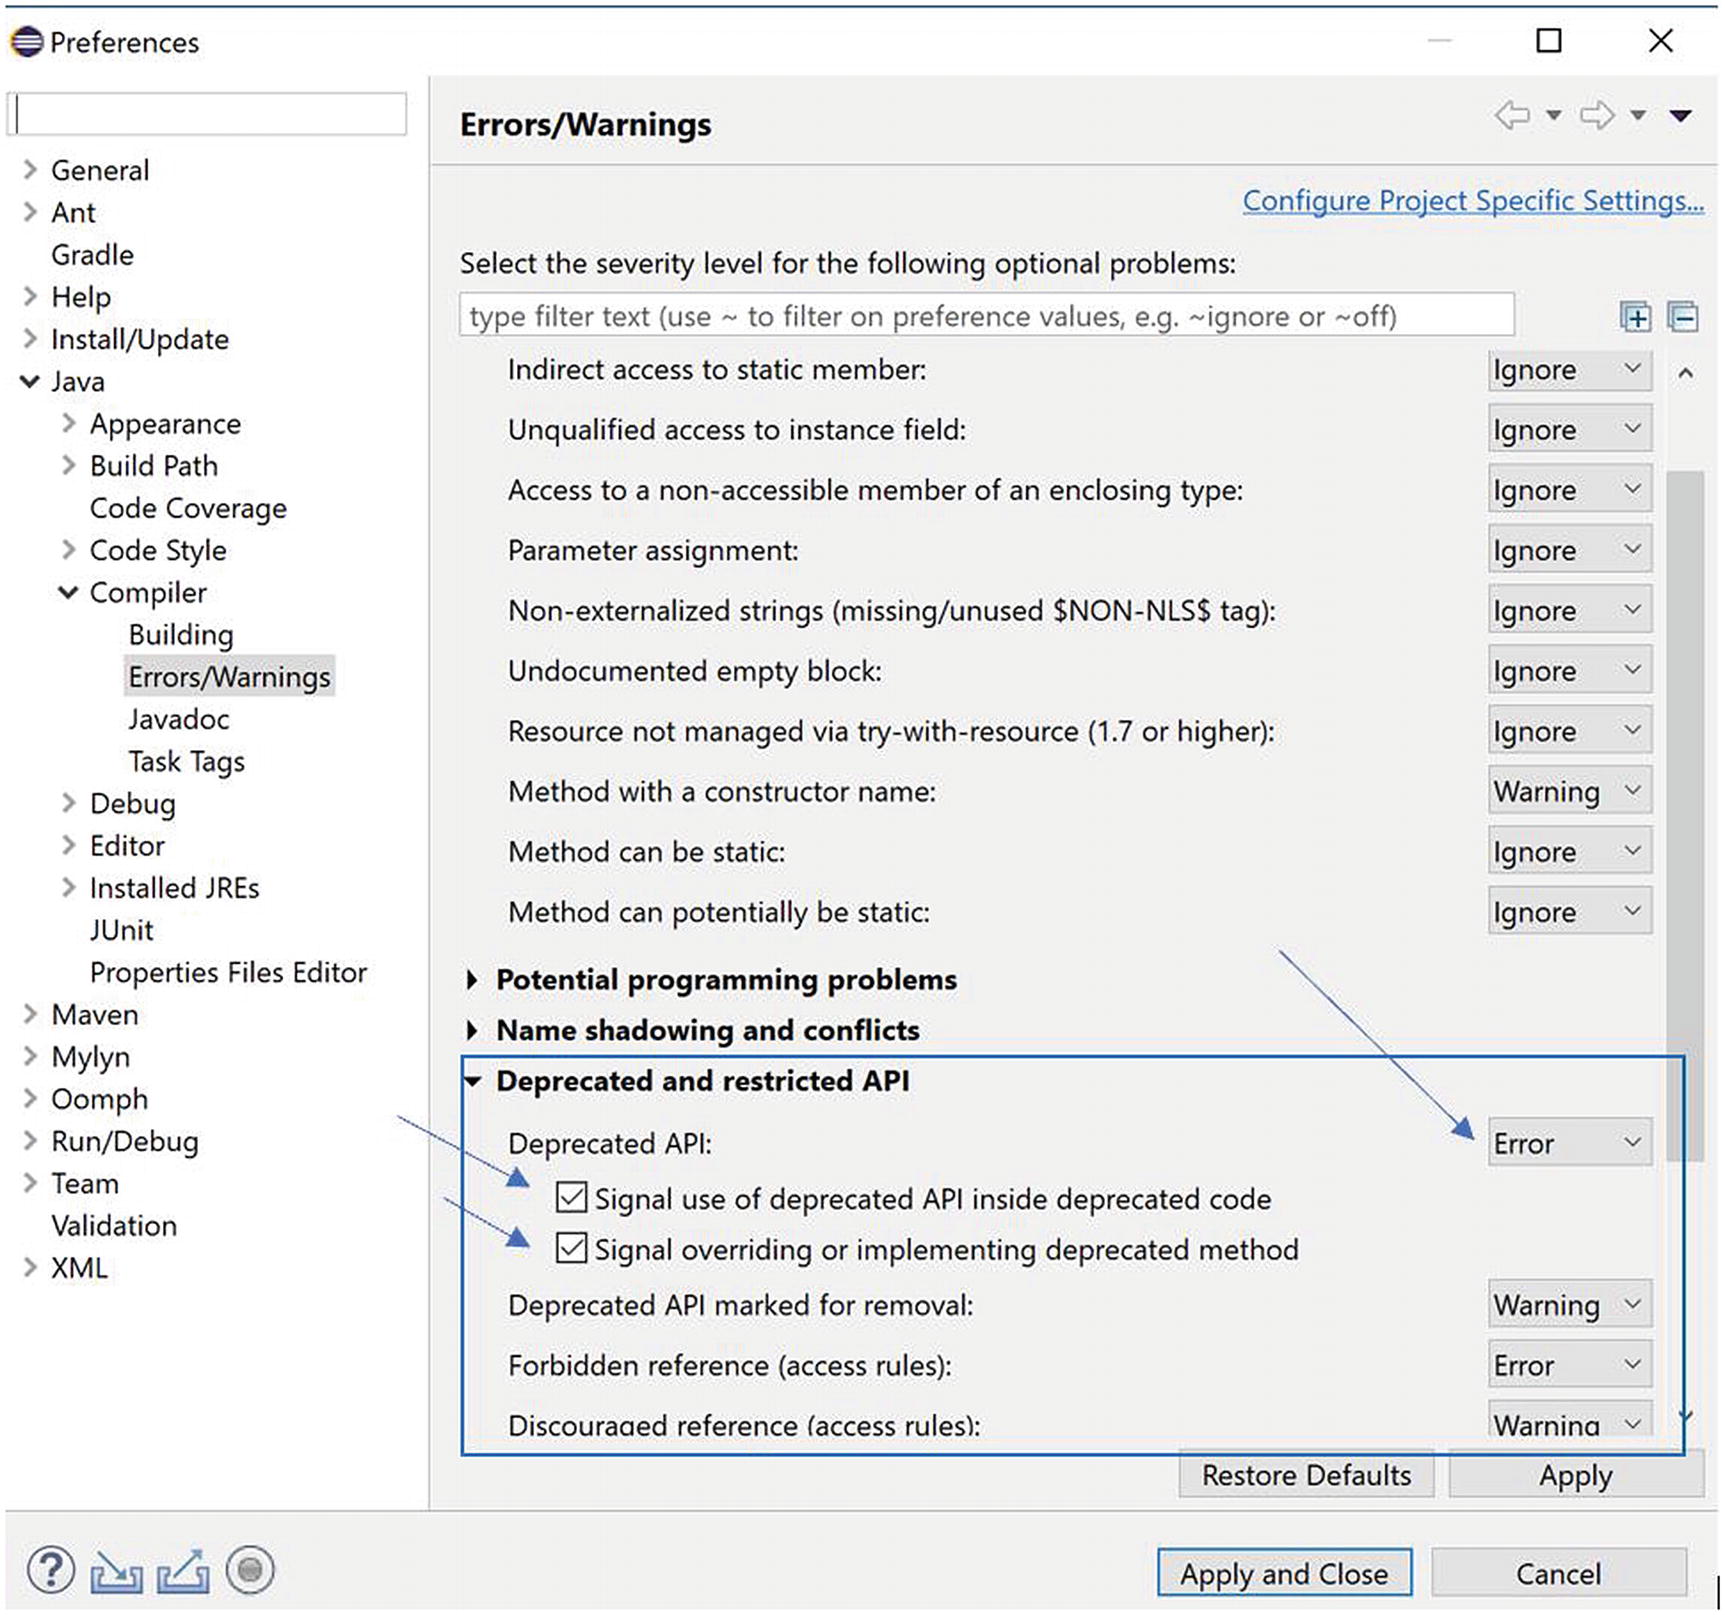Select Task Tags under Compiler

point(187,762)
